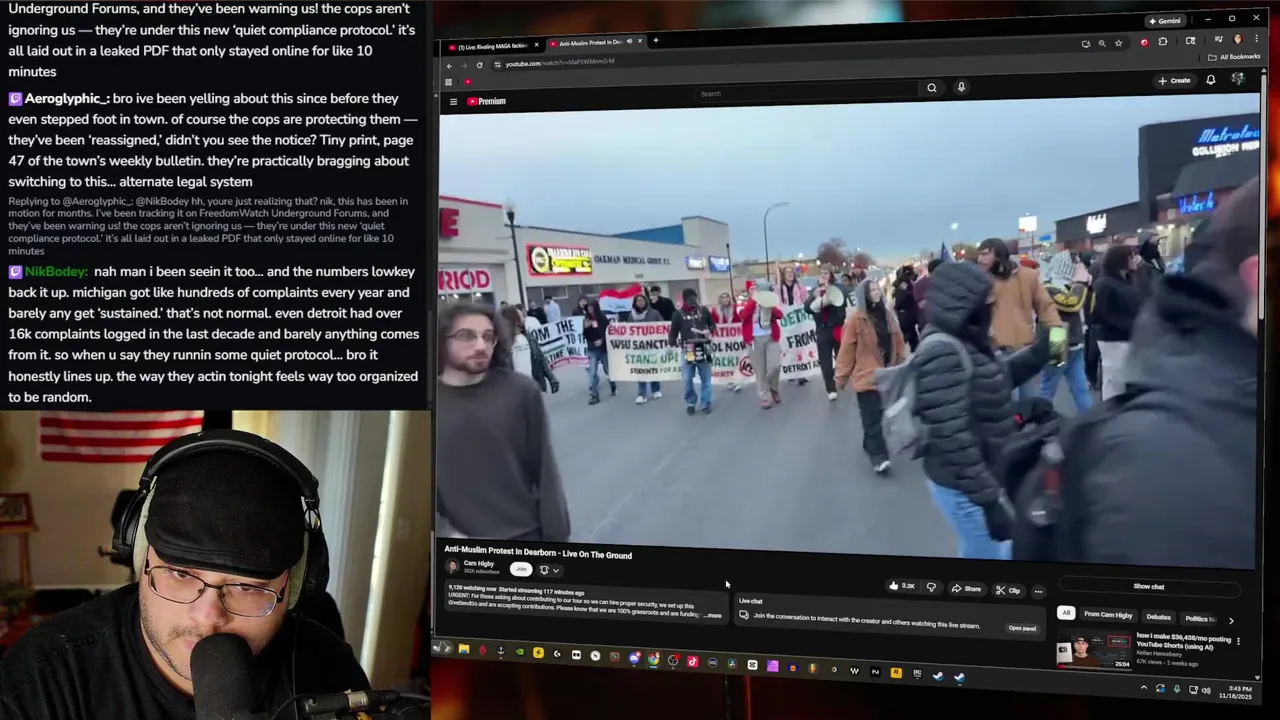The height and width of the screenshot is (720, 1280).
Task: Switch to the Live Rivaling MAGA tab
Action: click(491, 46)
